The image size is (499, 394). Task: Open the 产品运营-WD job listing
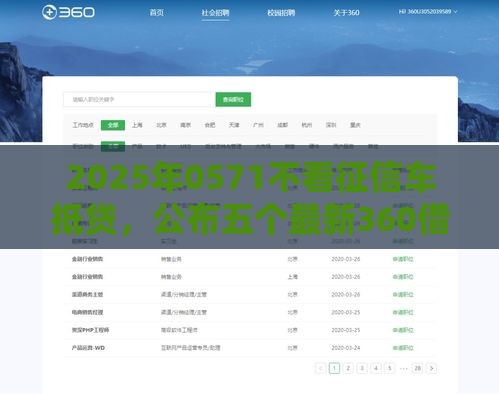tap(88, 348)
